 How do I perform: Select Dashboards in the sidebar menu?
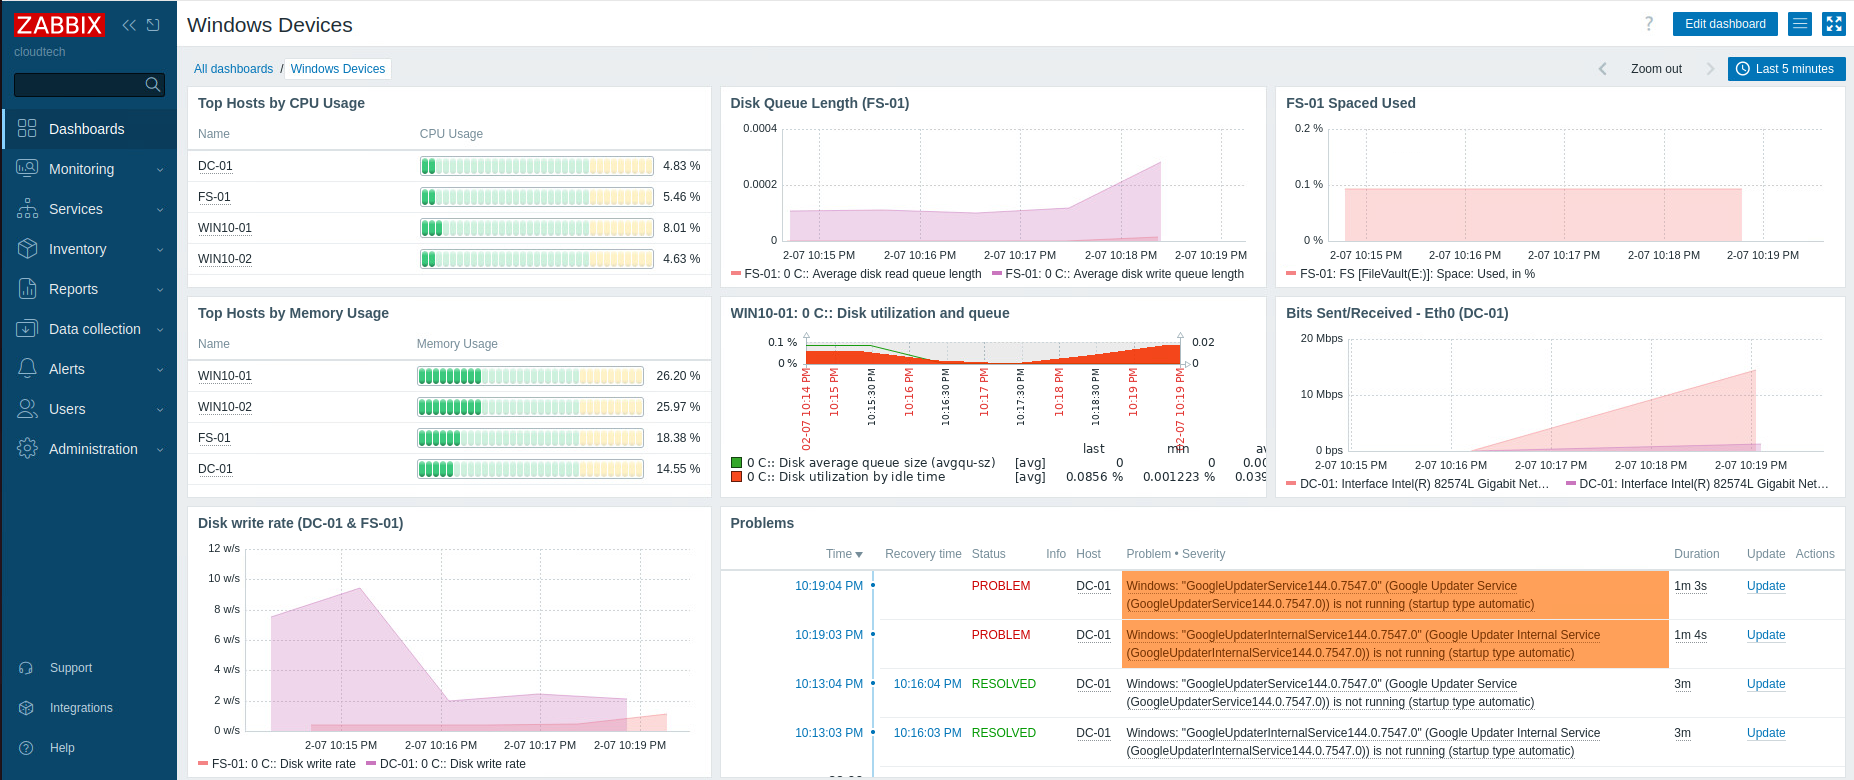(x=87, y=129)
